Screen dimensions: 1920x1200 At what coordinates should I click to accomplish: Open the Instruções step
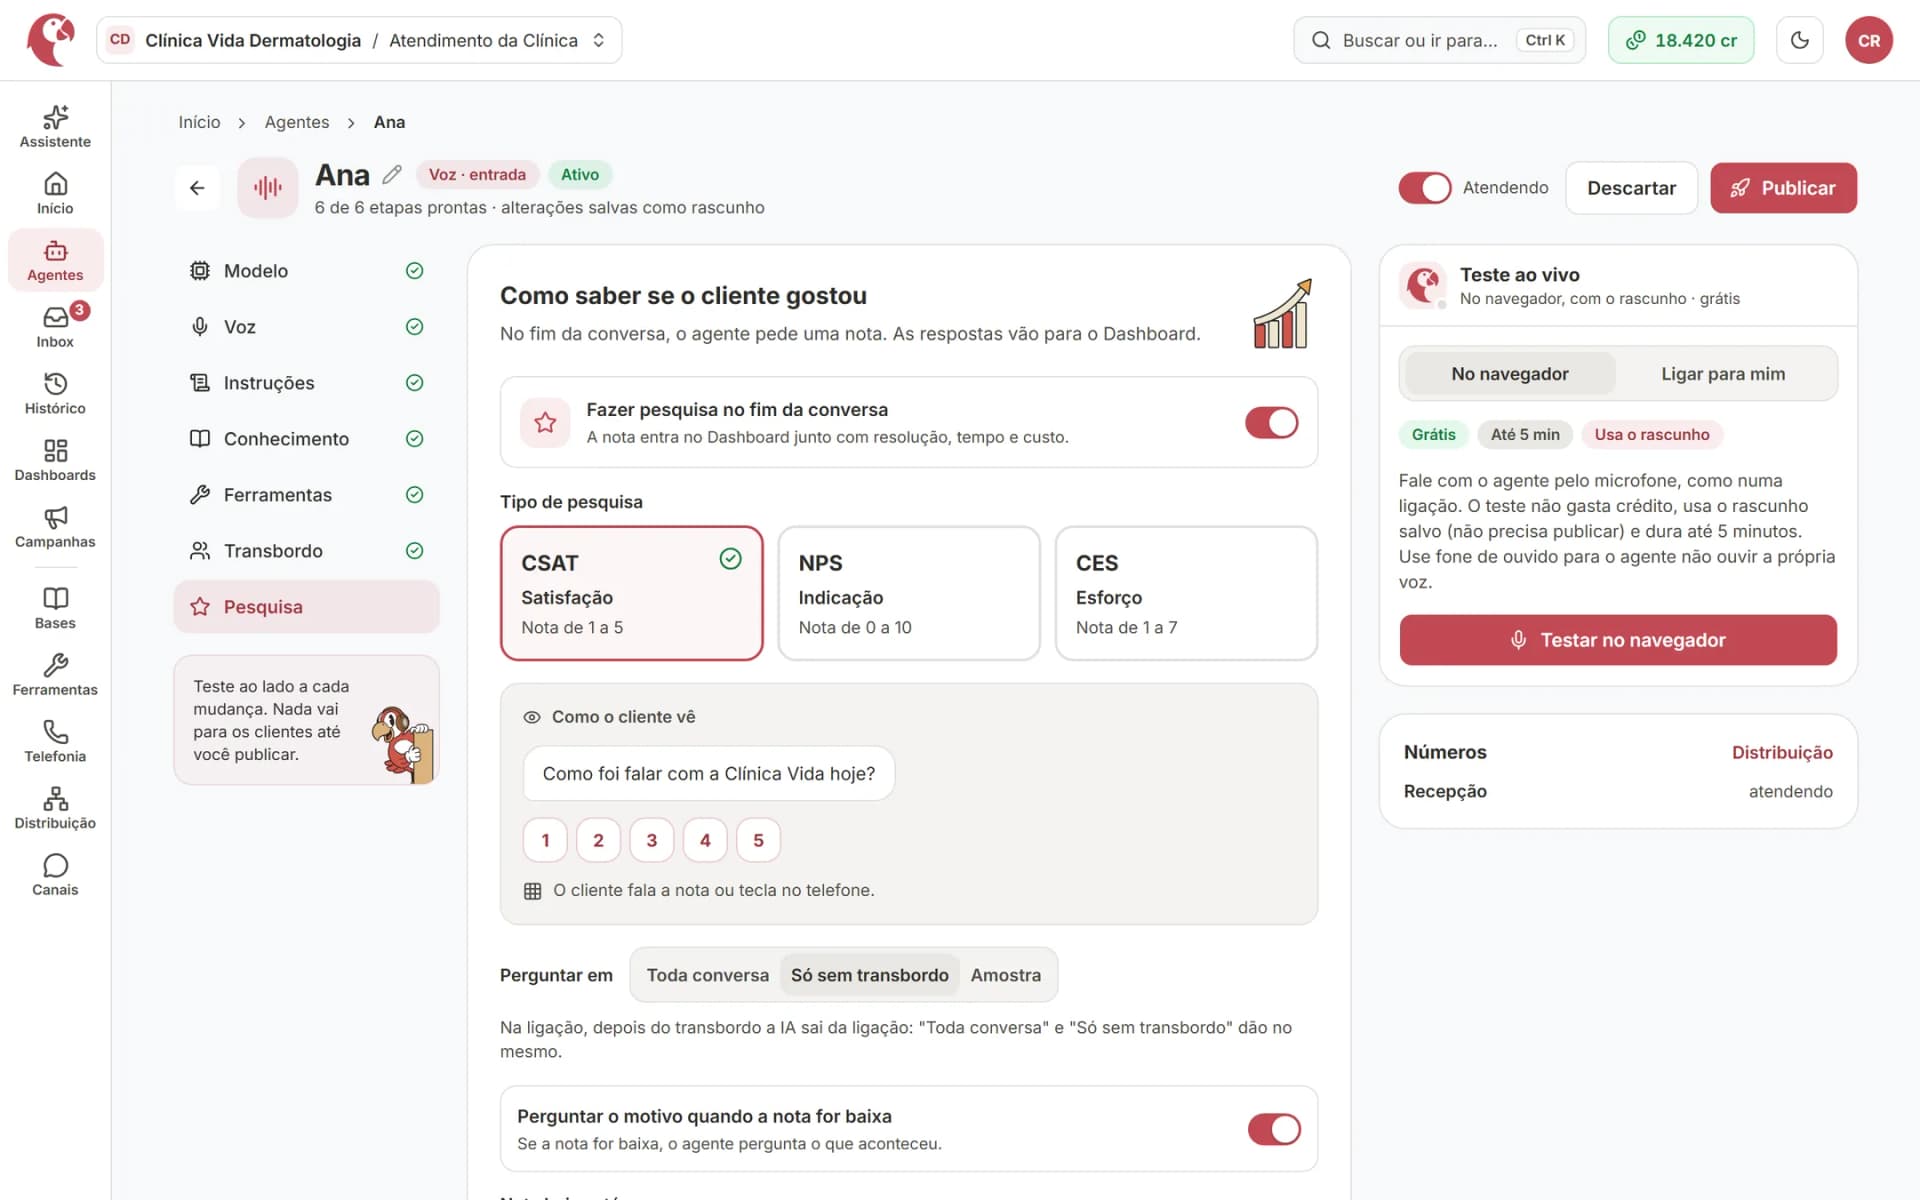coord(306,383)
